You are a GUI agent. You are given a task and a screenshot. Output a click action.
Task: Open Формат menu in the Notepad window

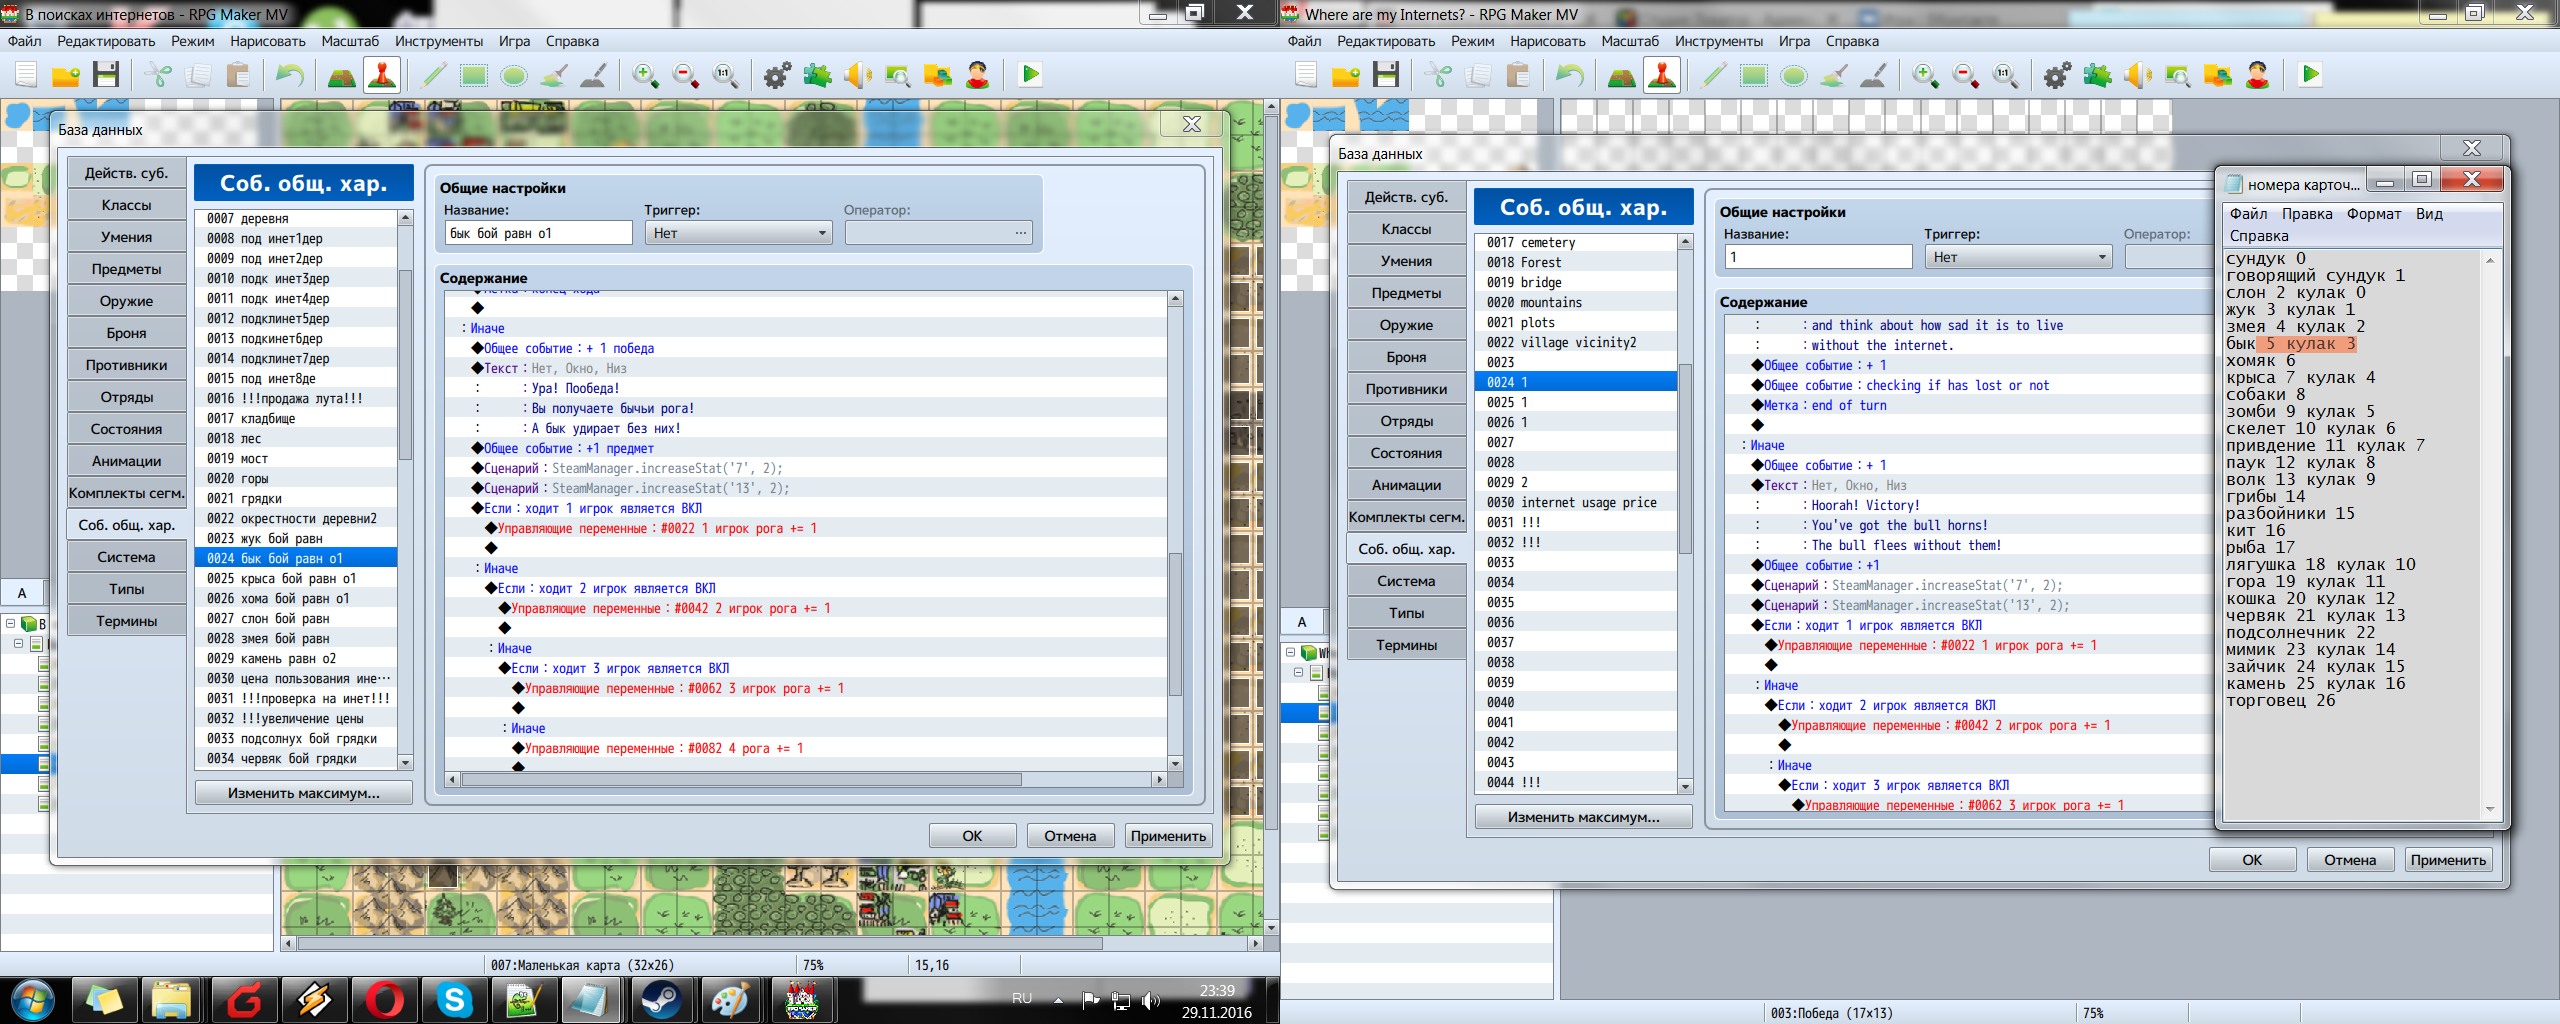pyautogui.click(x=2373, y=214)
